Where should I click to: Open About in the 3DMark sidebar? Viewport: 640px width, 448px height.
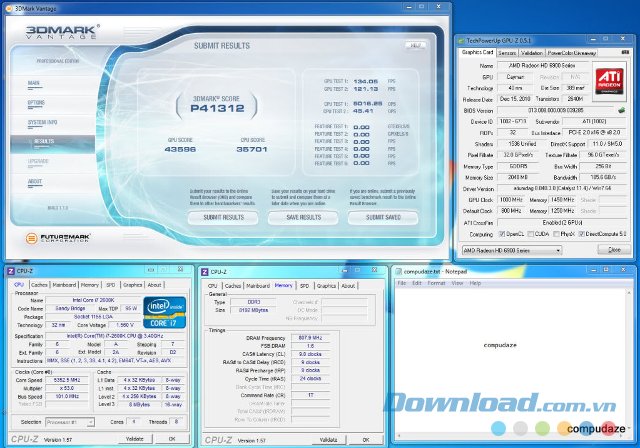tap(35, 182)
